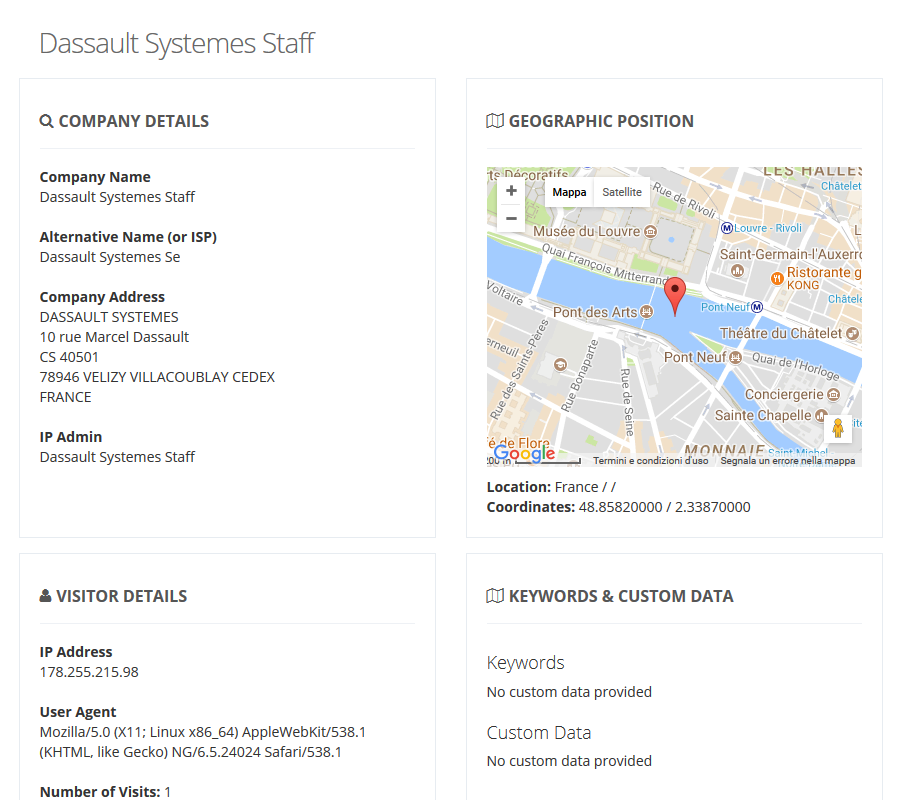Click the map icon beside Geographic Position

point(495,121)
